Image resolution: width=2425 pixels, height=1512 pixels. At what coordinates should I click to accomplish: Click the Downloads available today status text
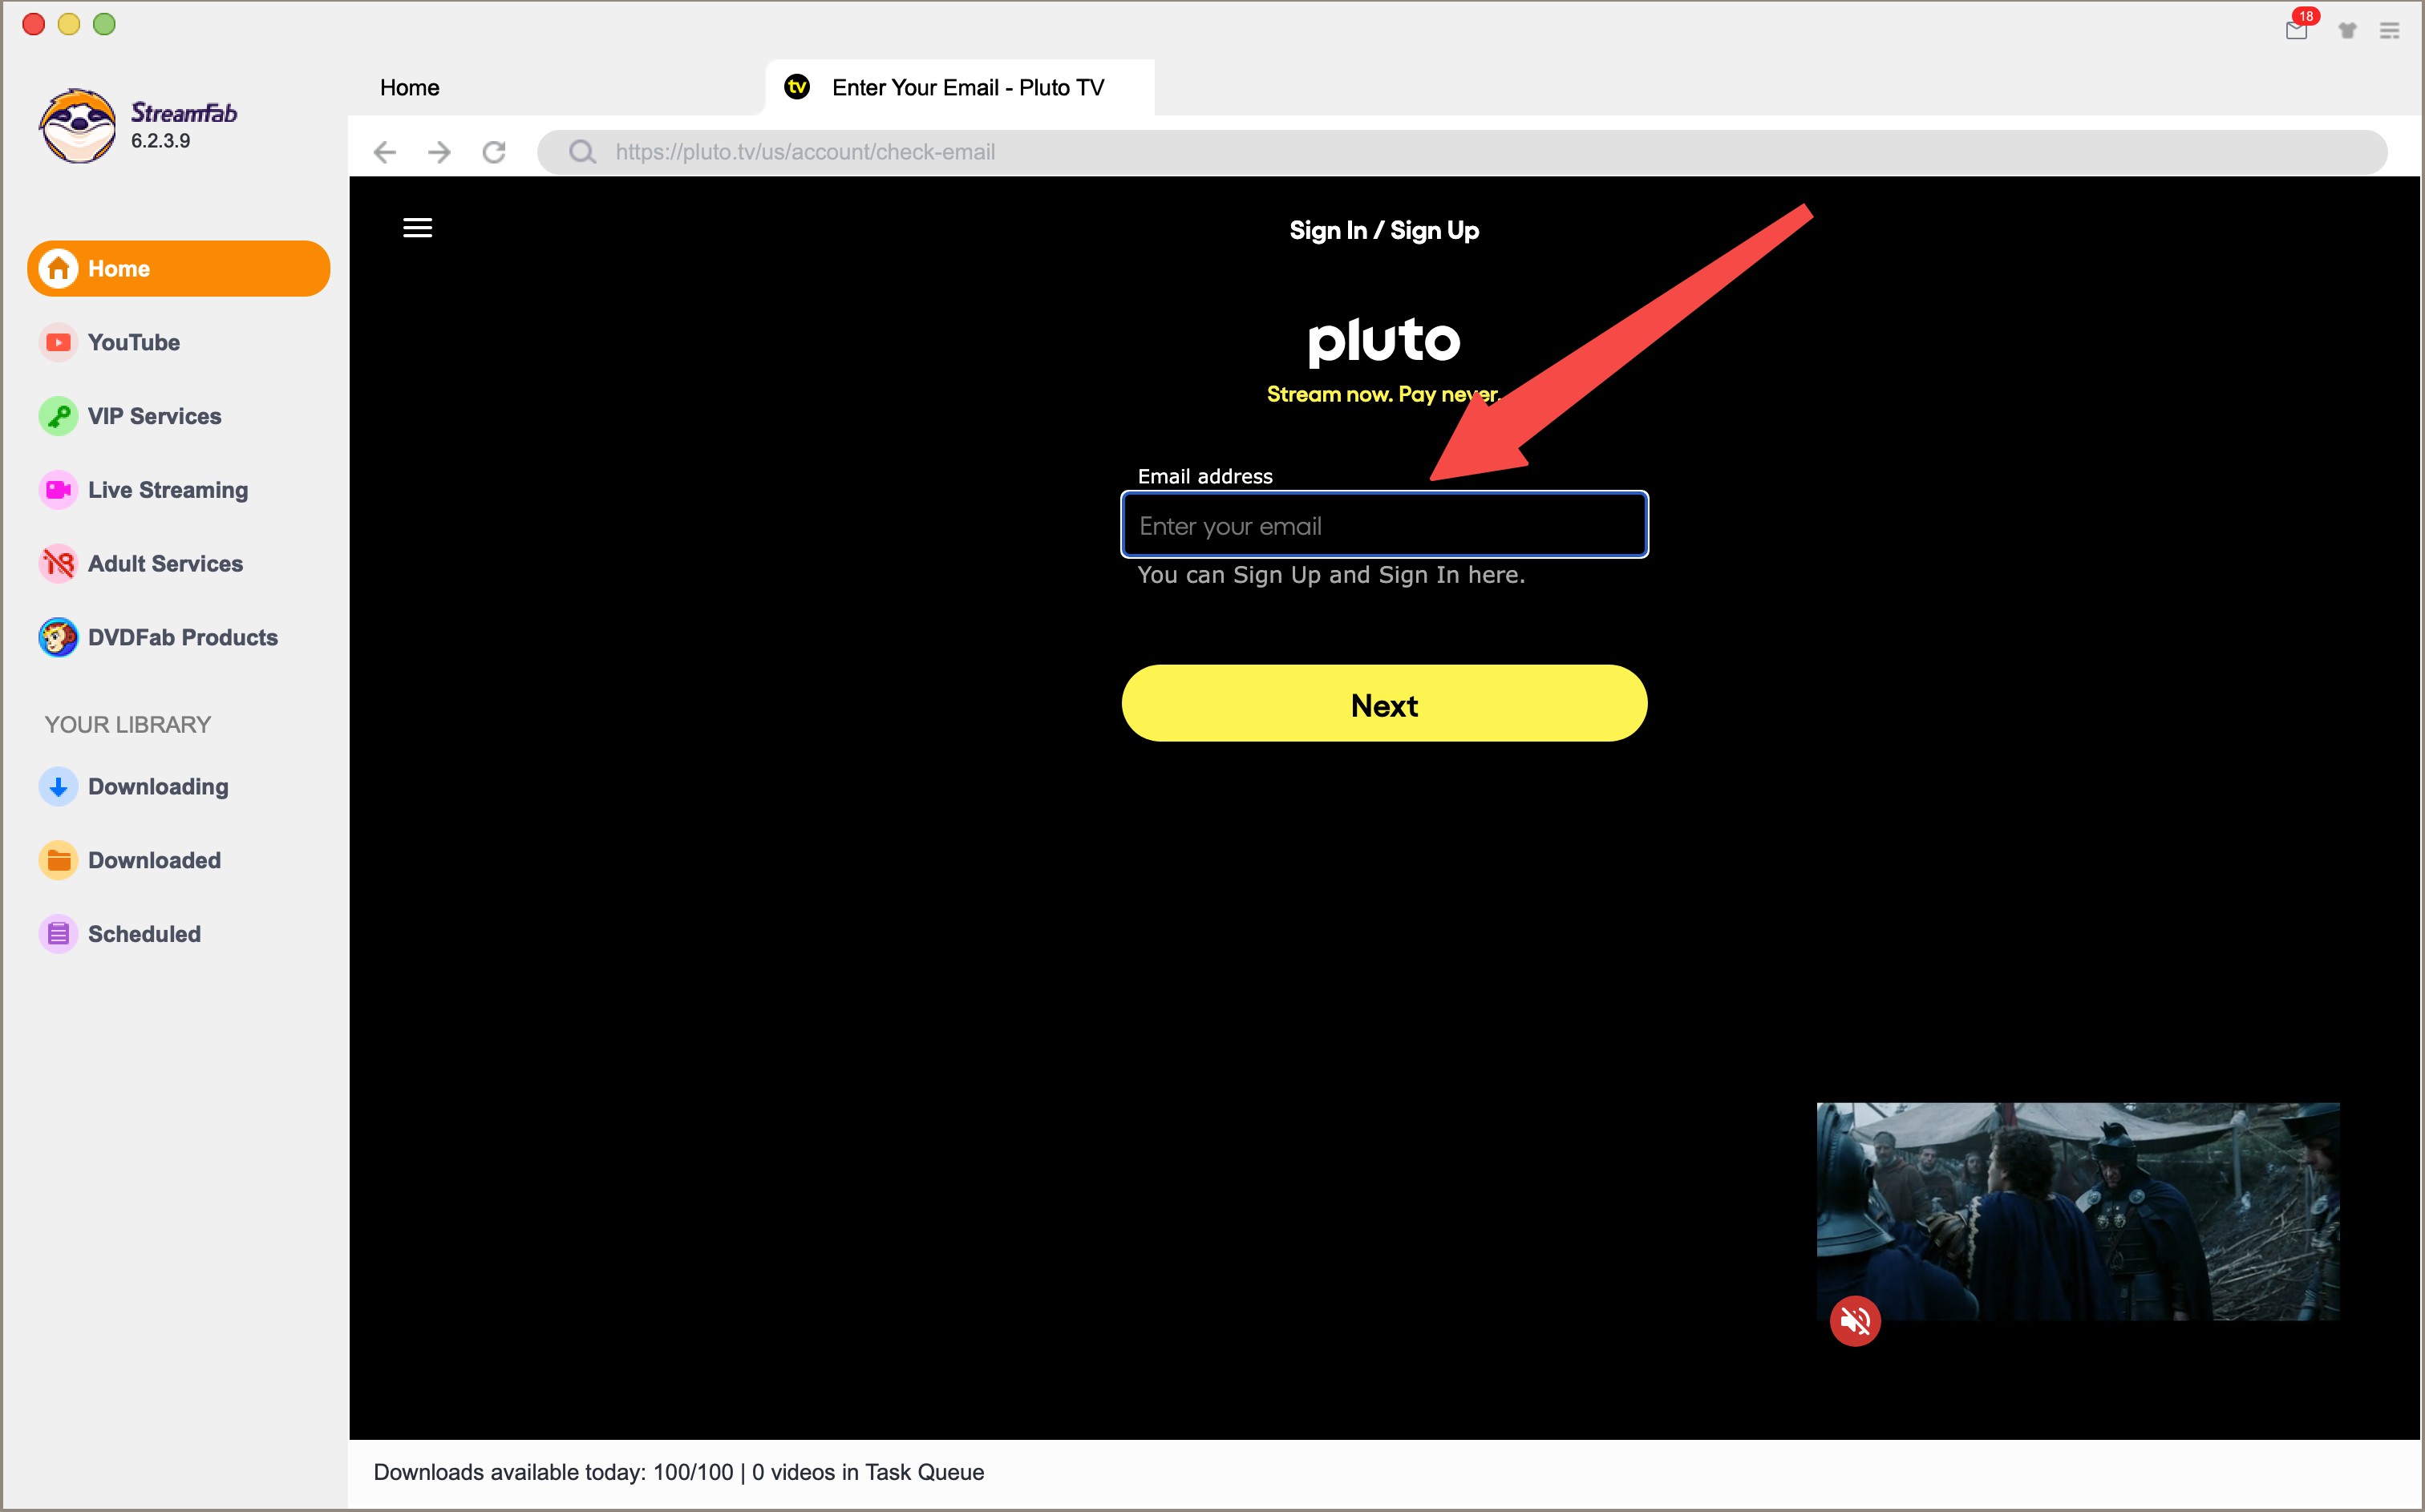679,1472
